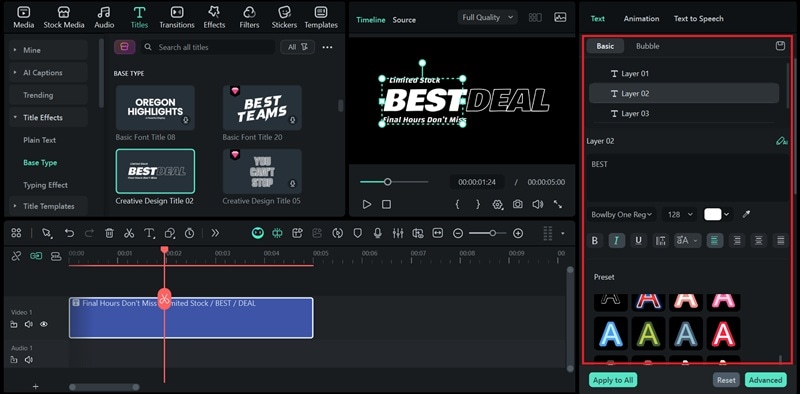Click the undo icon in timeline toolbar

pyautogui.click(x=69, y=233)
